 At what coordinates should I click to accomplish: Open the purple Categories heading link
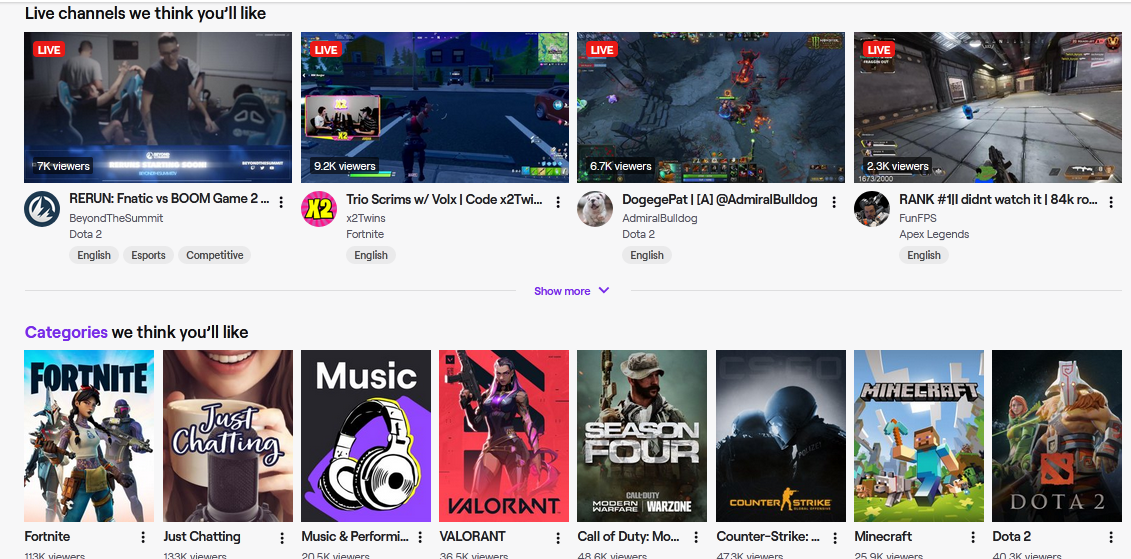click(66, 332)
